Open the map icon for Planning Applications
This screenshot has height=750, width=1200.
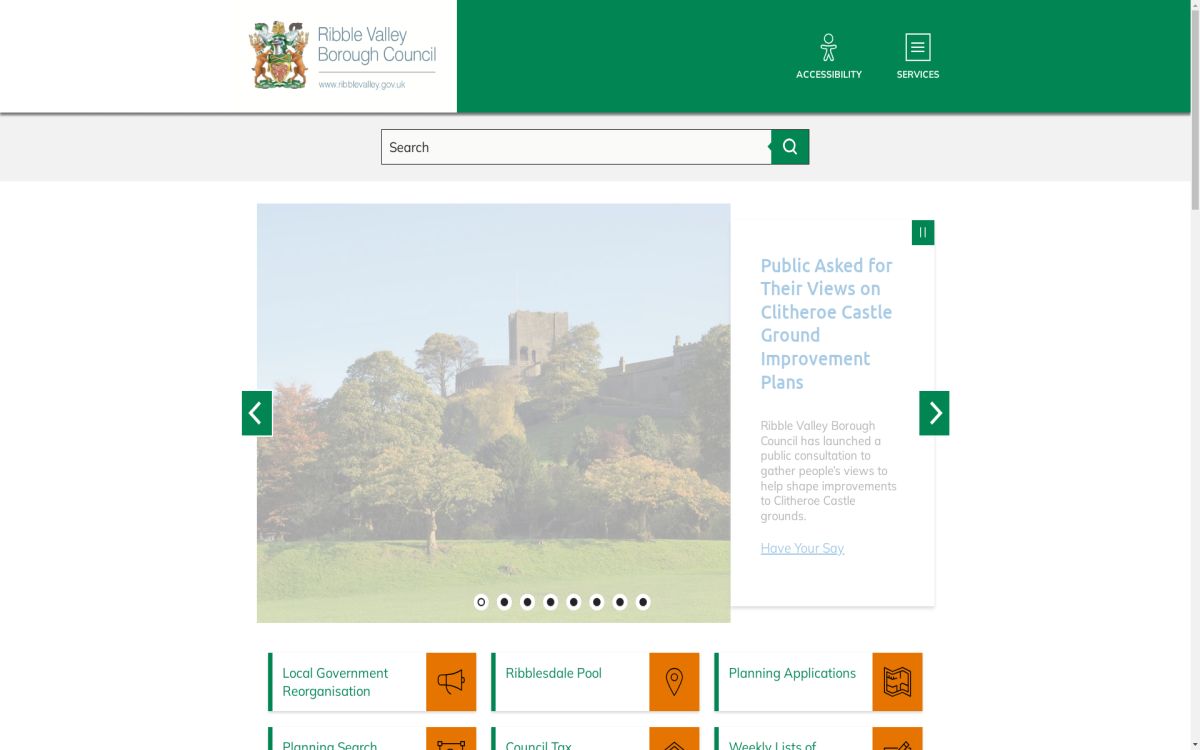point(897,682)
